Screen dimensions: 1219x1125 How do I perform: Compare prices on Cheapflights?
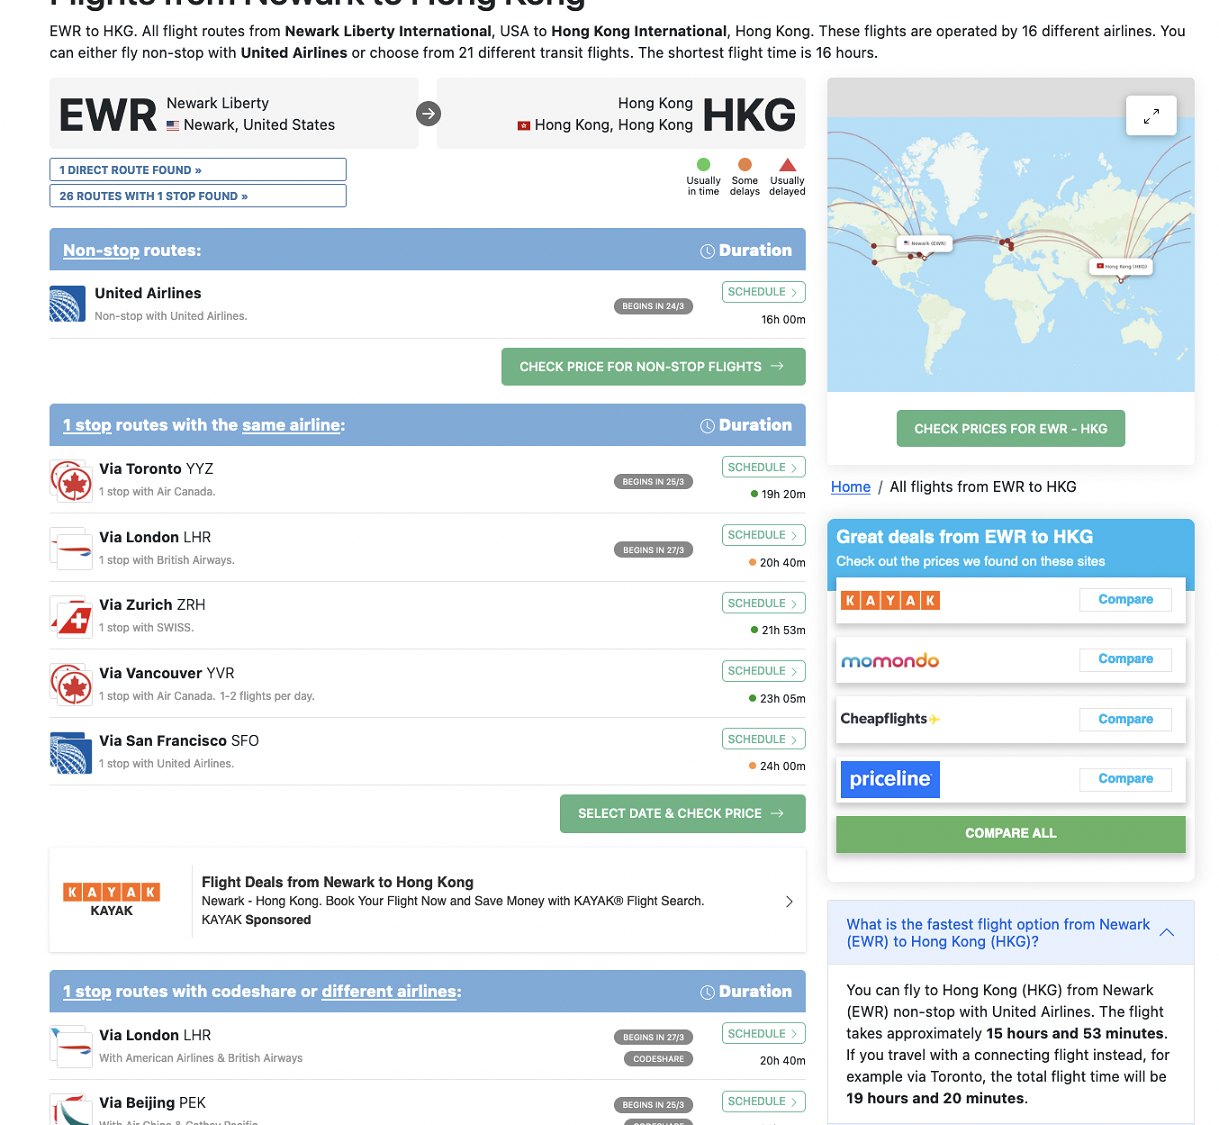1125,719
